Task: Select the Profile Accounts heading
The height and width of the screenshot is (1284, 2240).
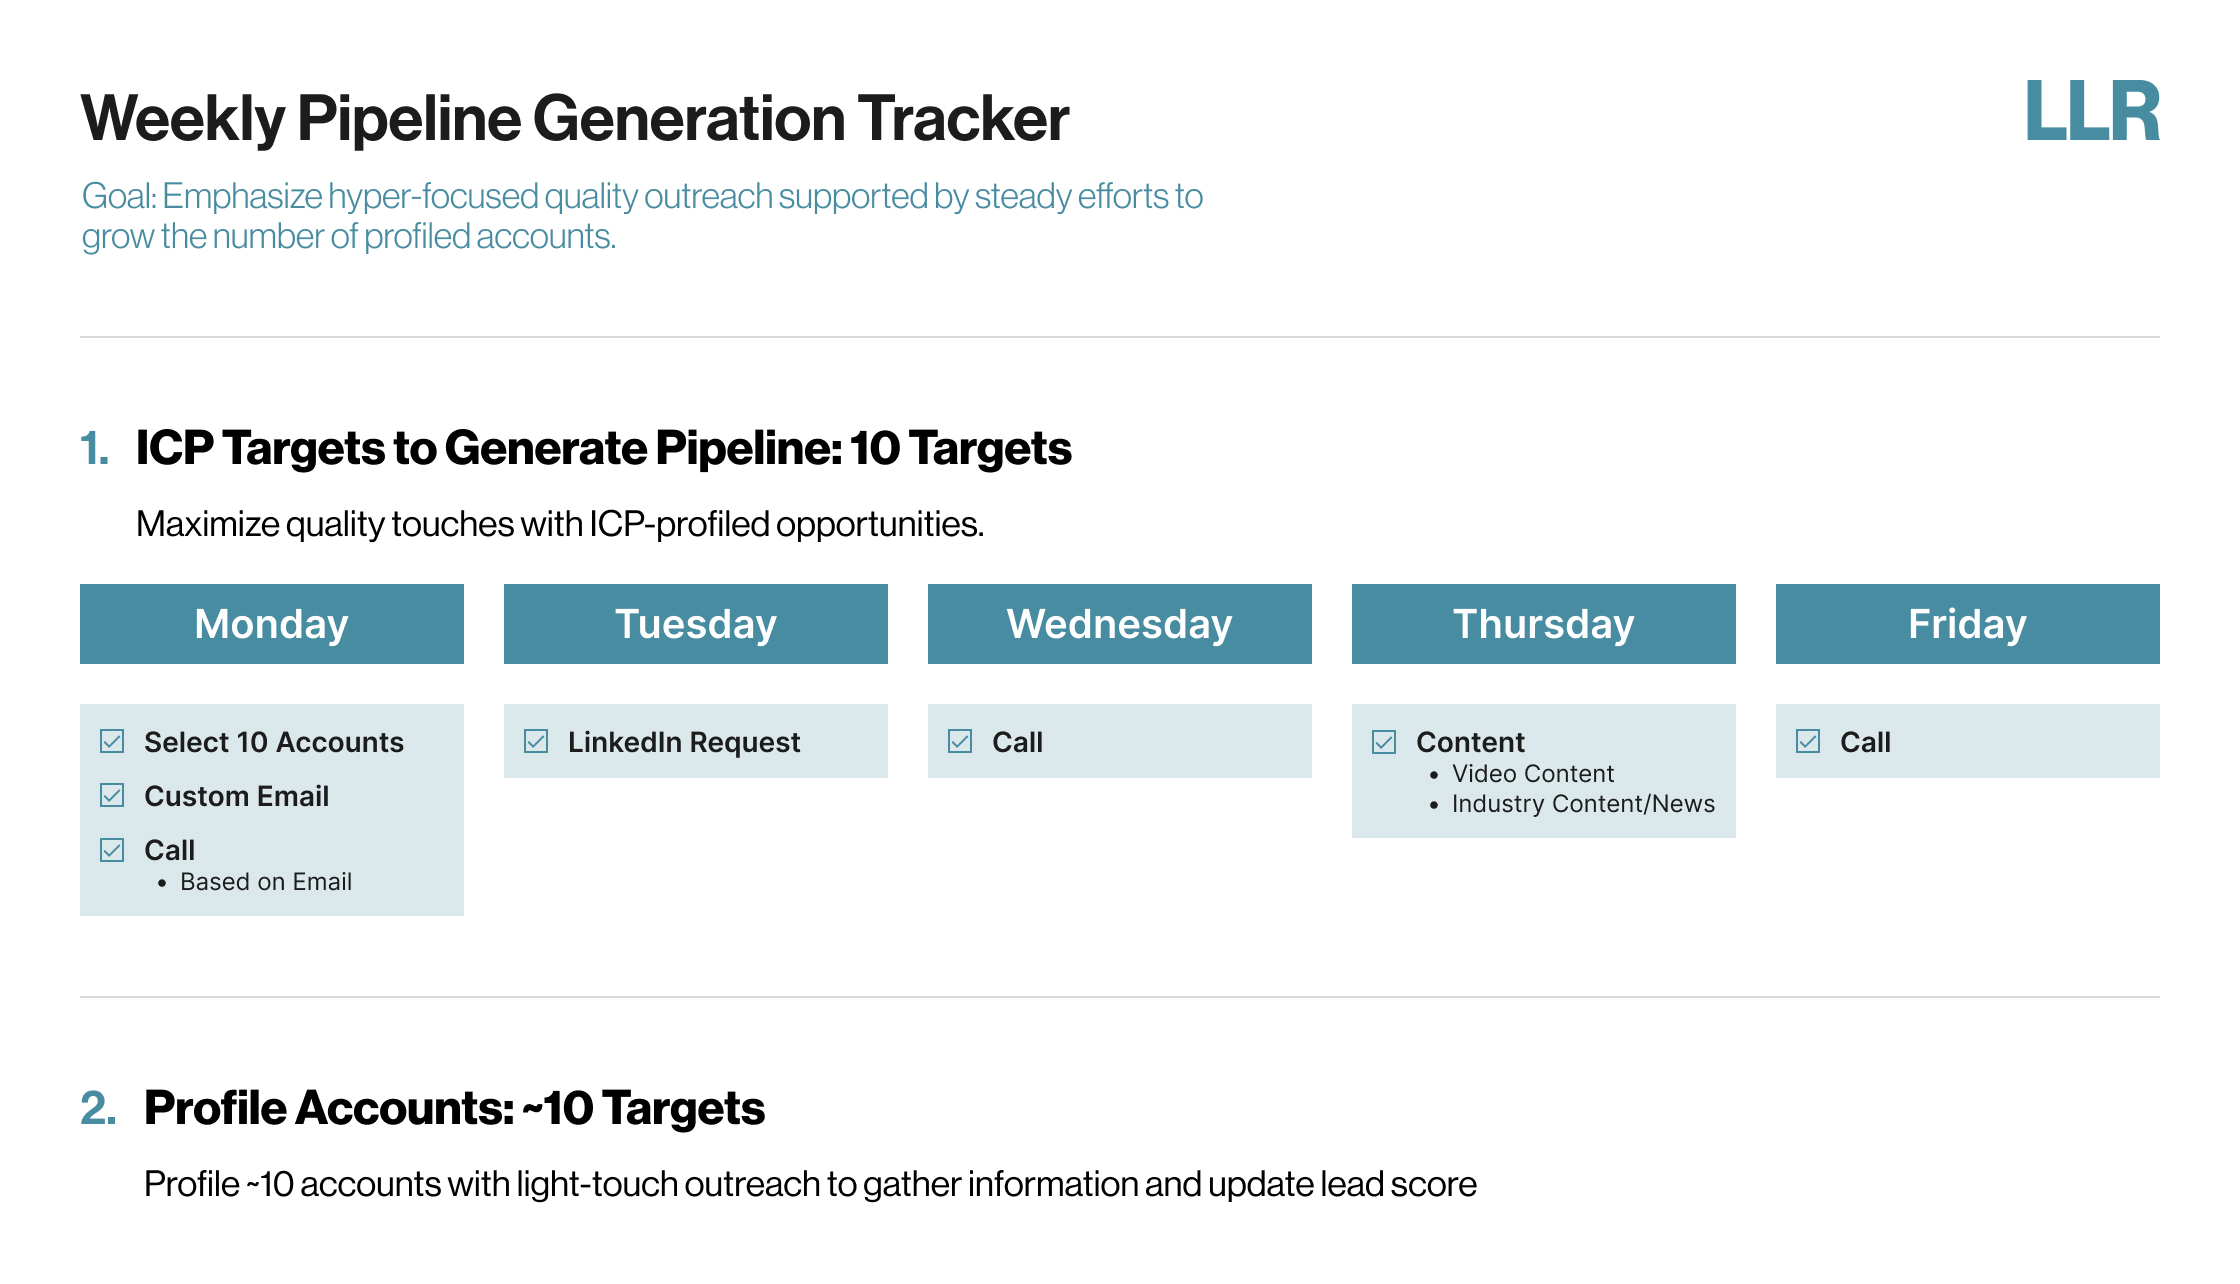Action: [x=454, y=1108]
